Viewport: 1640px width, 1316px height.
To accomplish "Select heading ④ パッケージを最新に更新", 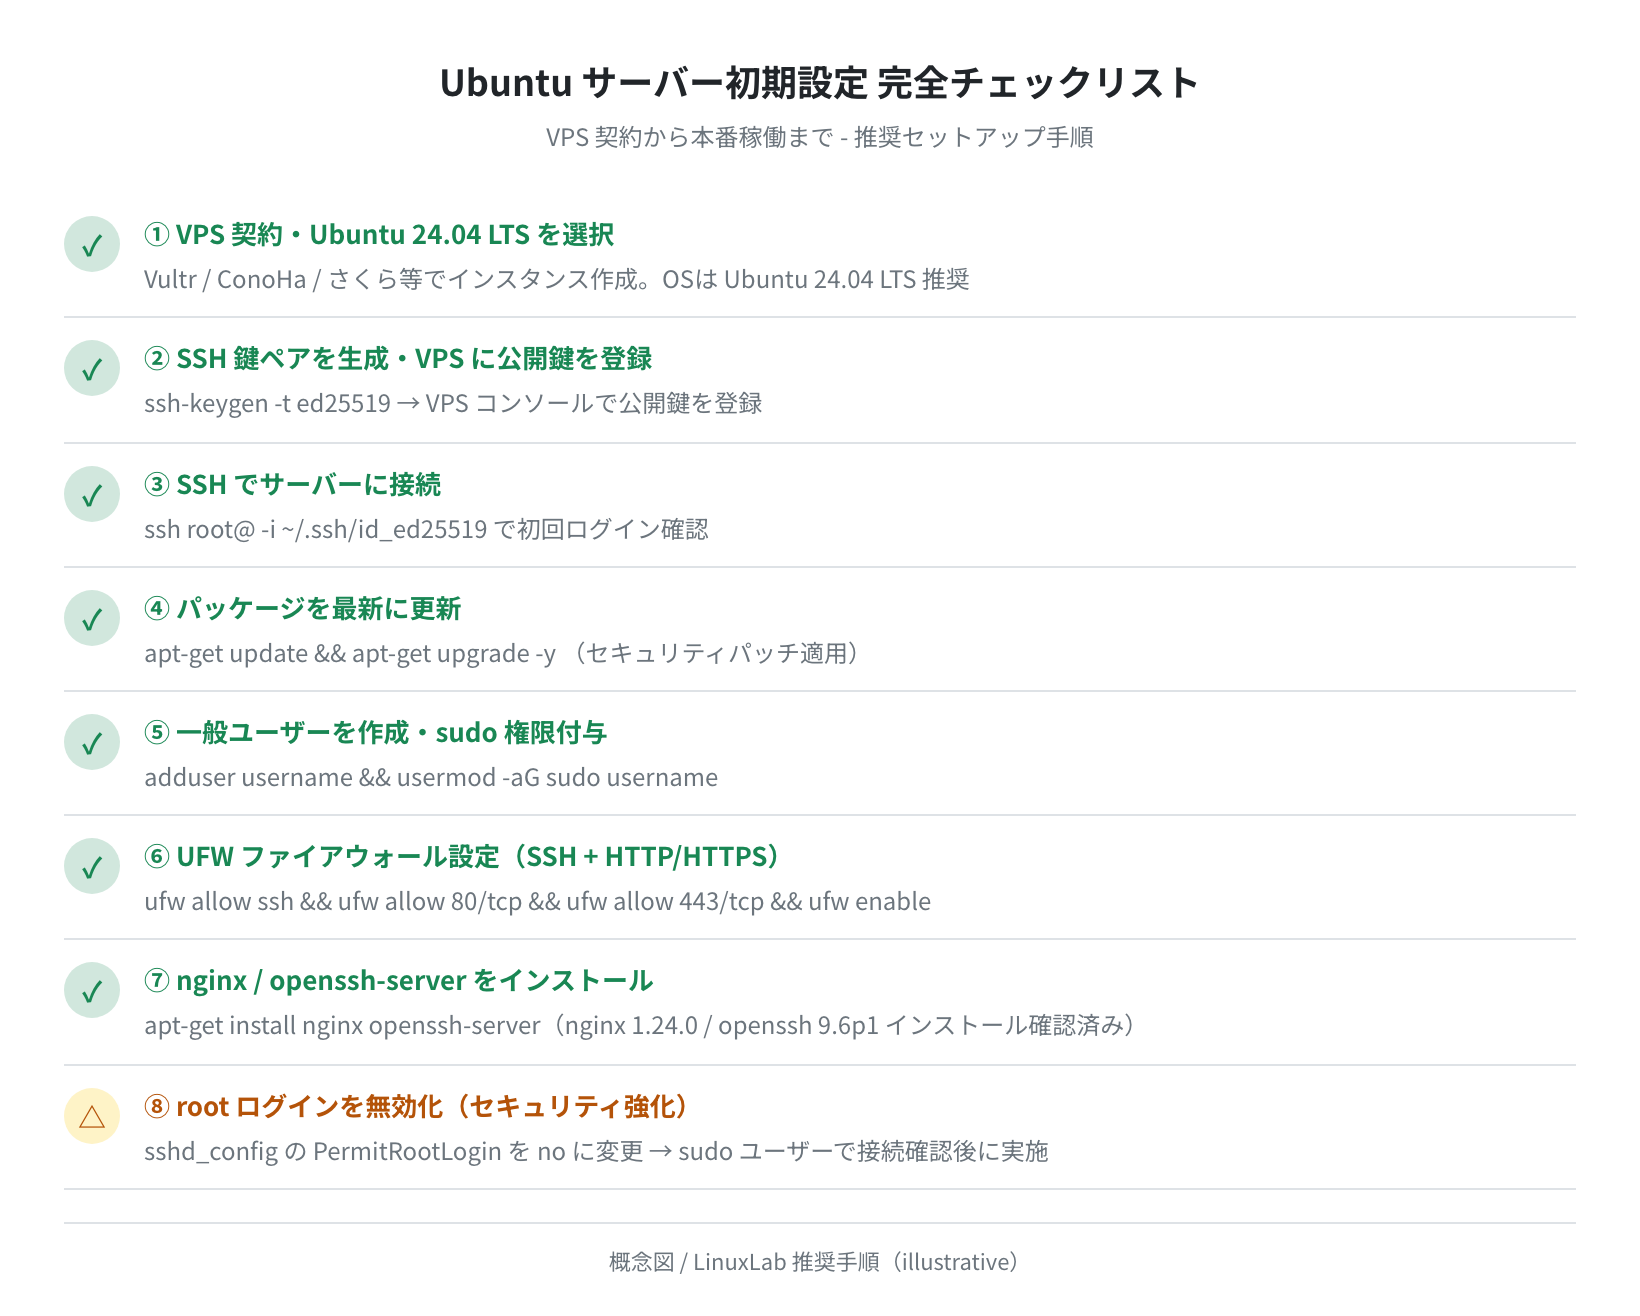I will point(302,609).
